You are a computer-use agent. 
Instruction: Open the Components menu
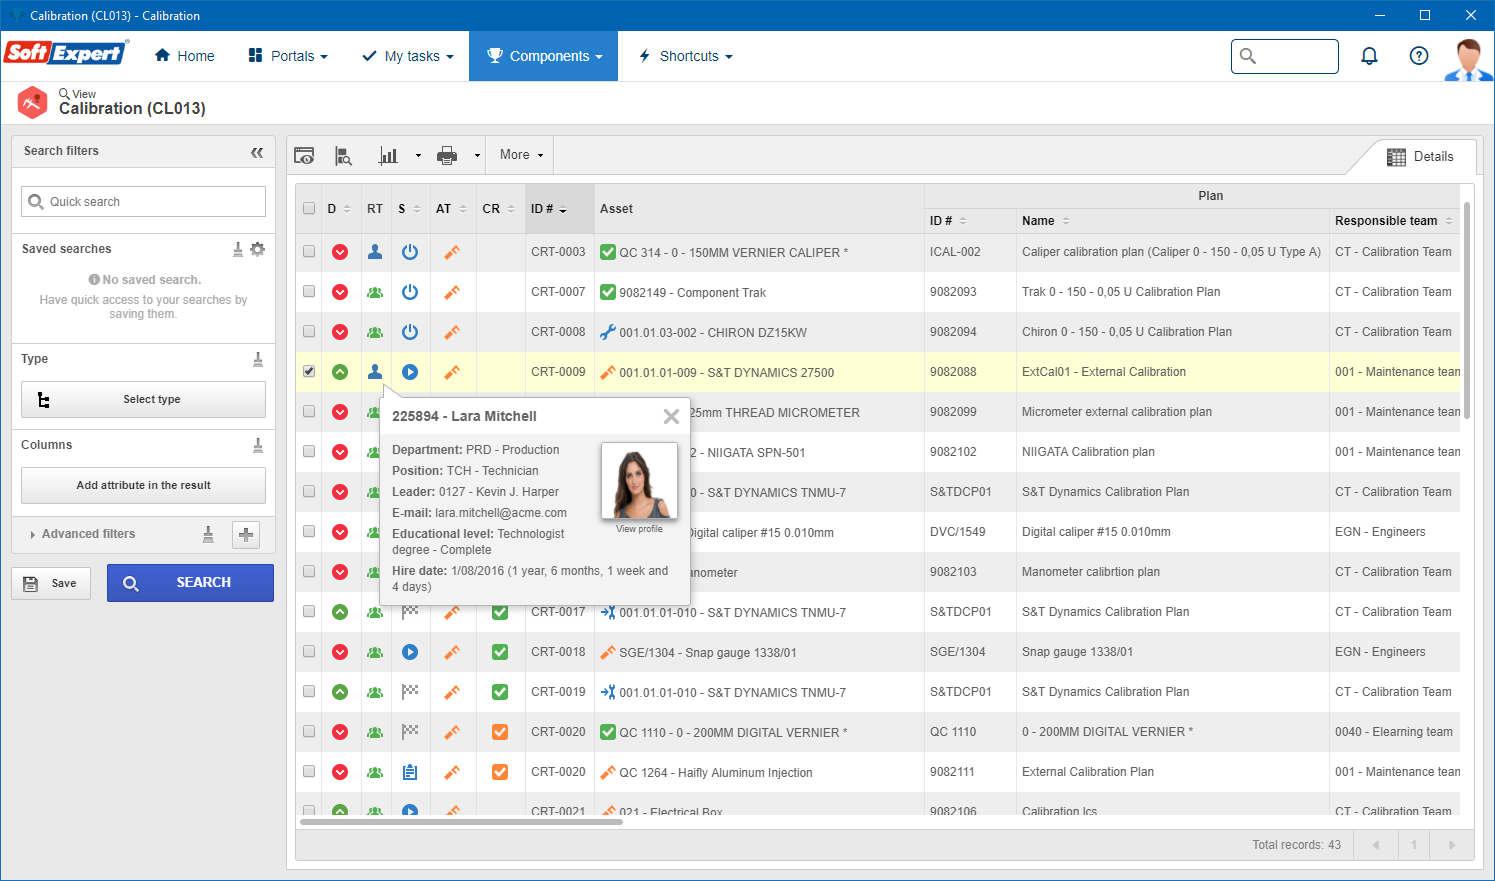click(544, 56)
